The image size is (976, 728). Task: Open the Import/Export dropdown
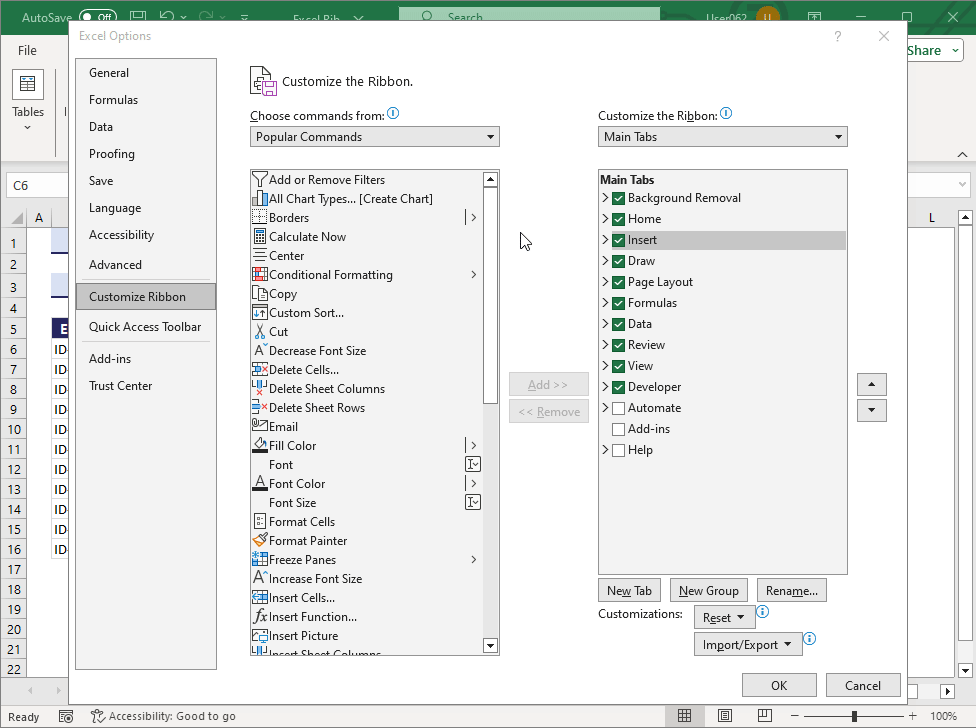point(748,645)
